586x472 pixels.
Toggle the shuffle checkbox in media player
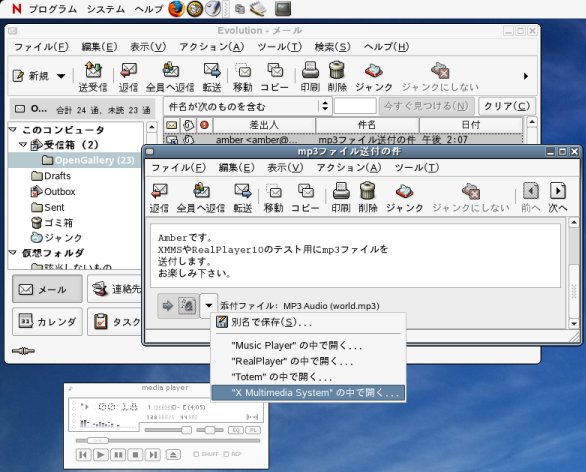(x=196, y=454)
